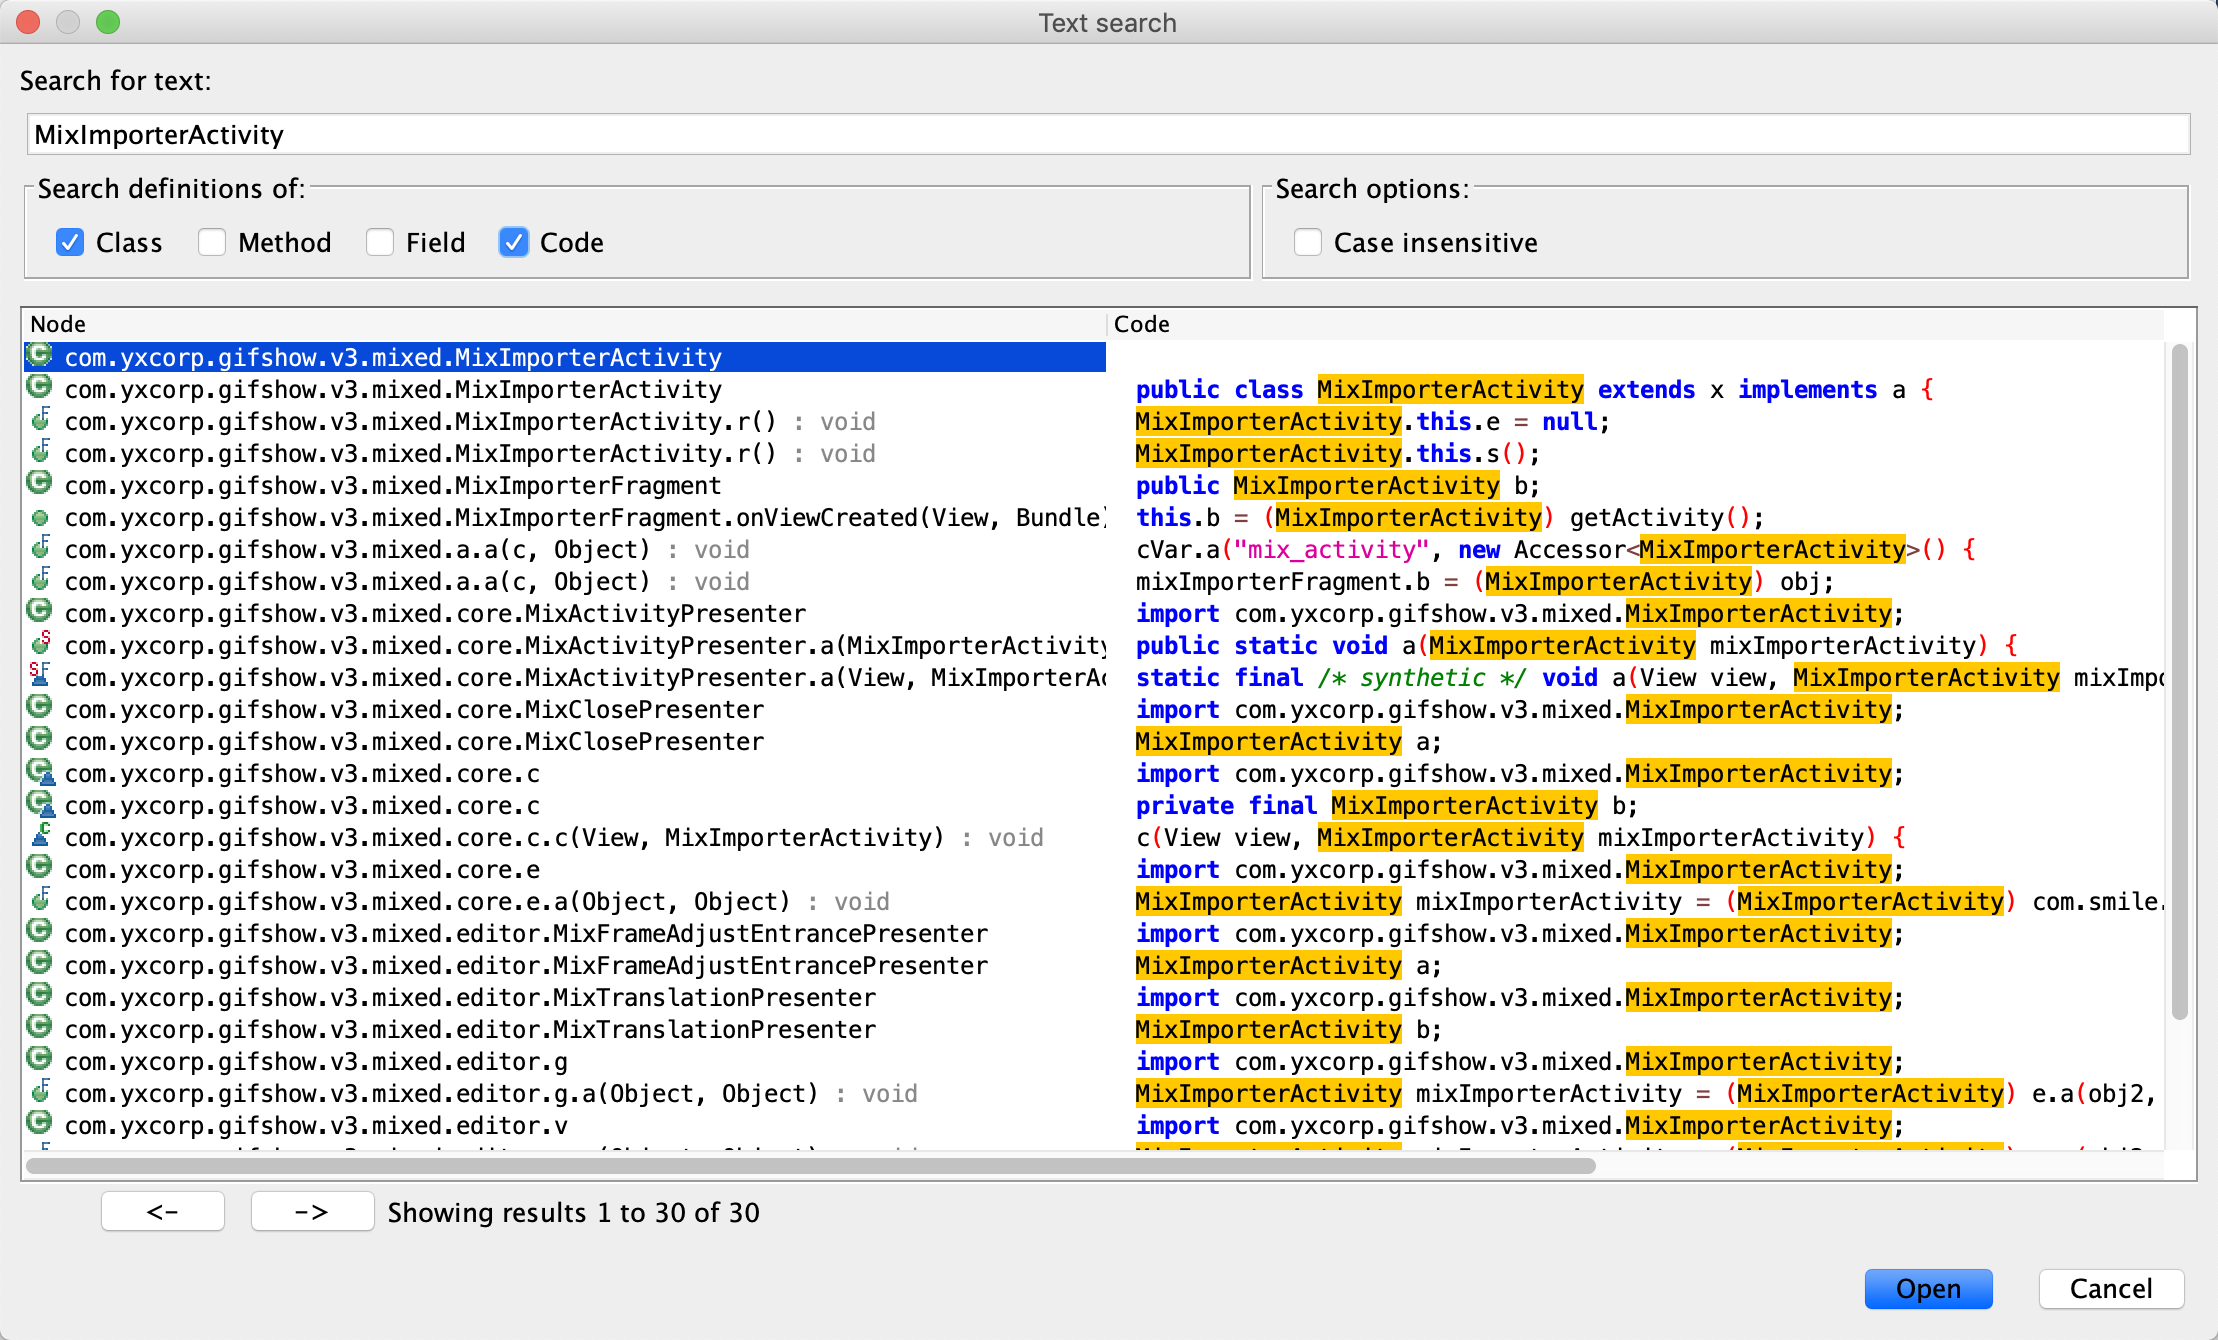Tick the Field checkbox
The image size is (2218, 1340).
[x=380, y=242]
